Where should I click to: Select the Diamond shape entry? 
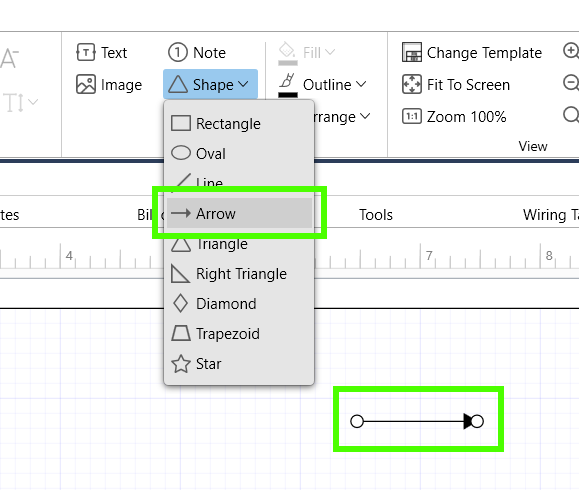239,304
